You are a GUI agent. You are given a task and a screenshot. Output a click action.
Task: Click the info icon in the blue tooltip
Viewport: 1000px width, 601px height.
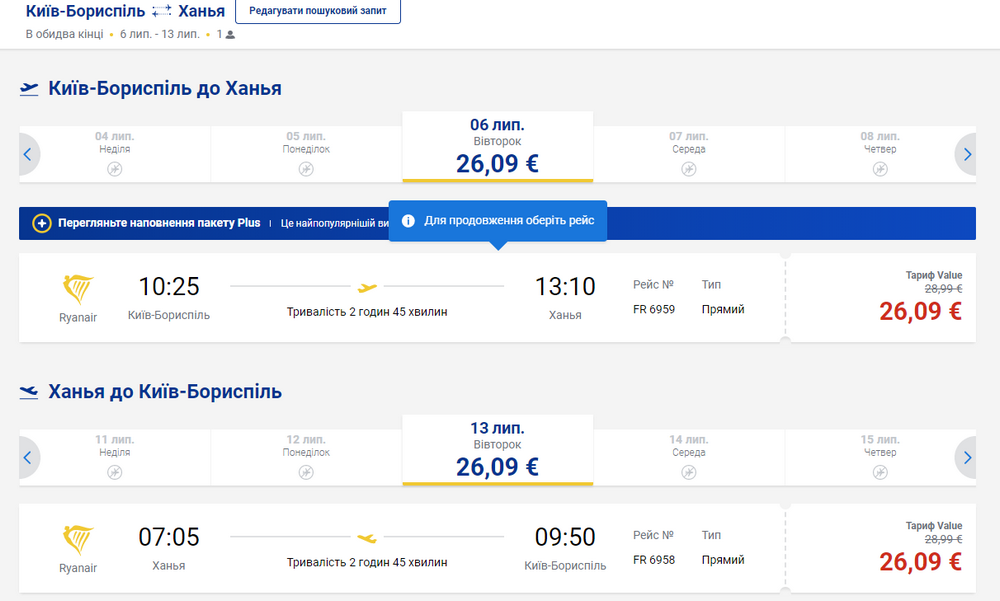pyautogui.click(x=409, y=221)
